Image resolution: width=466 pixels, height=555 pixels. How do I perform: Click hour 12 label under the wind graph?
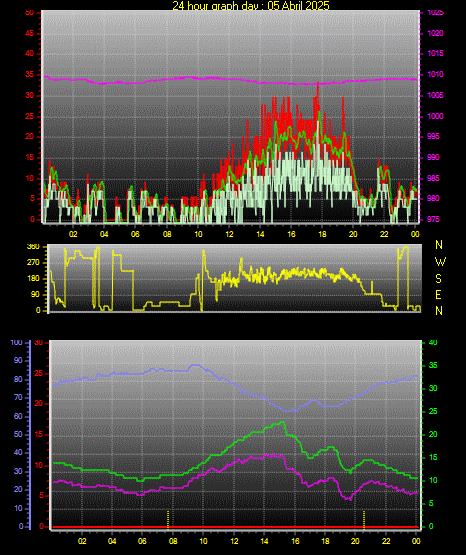229,234
